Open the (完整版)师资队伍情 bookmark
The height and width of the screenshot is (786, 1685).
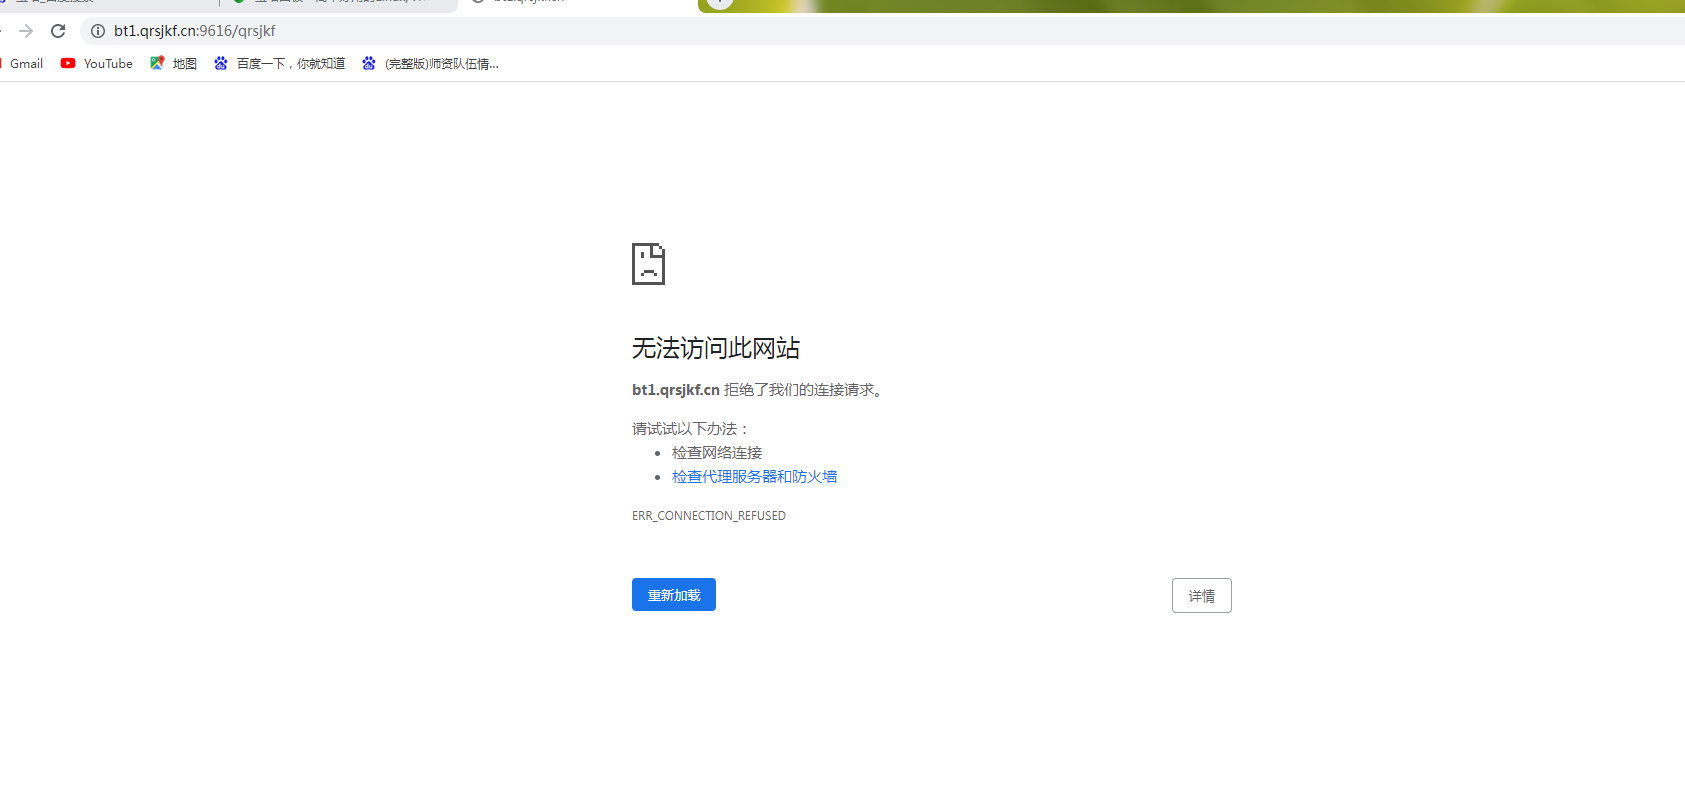point(441,63)
